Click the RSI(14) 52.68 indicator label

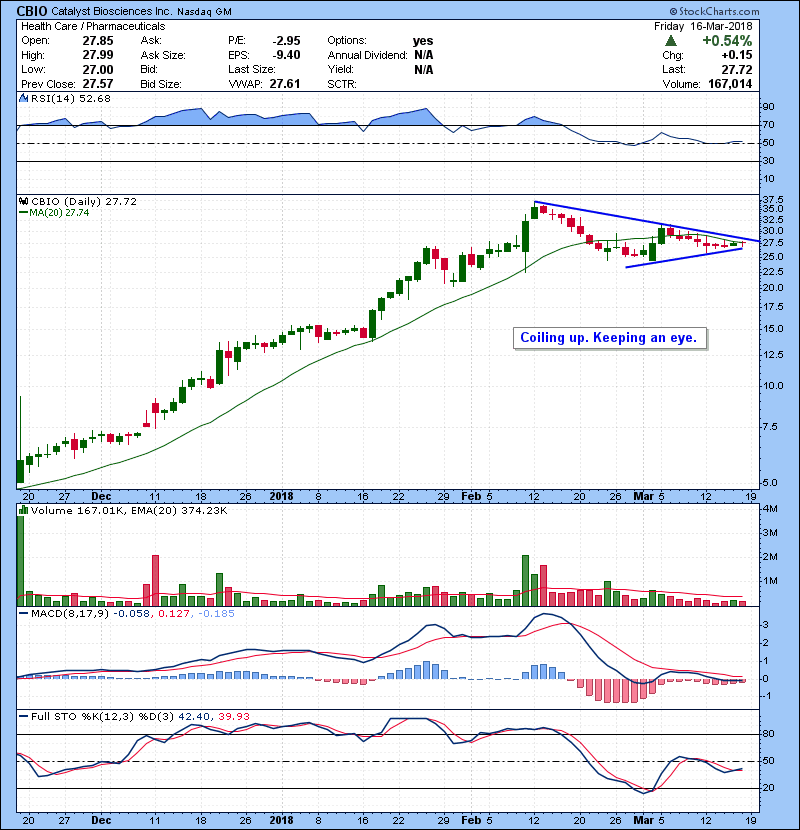[x=71, y=98]
